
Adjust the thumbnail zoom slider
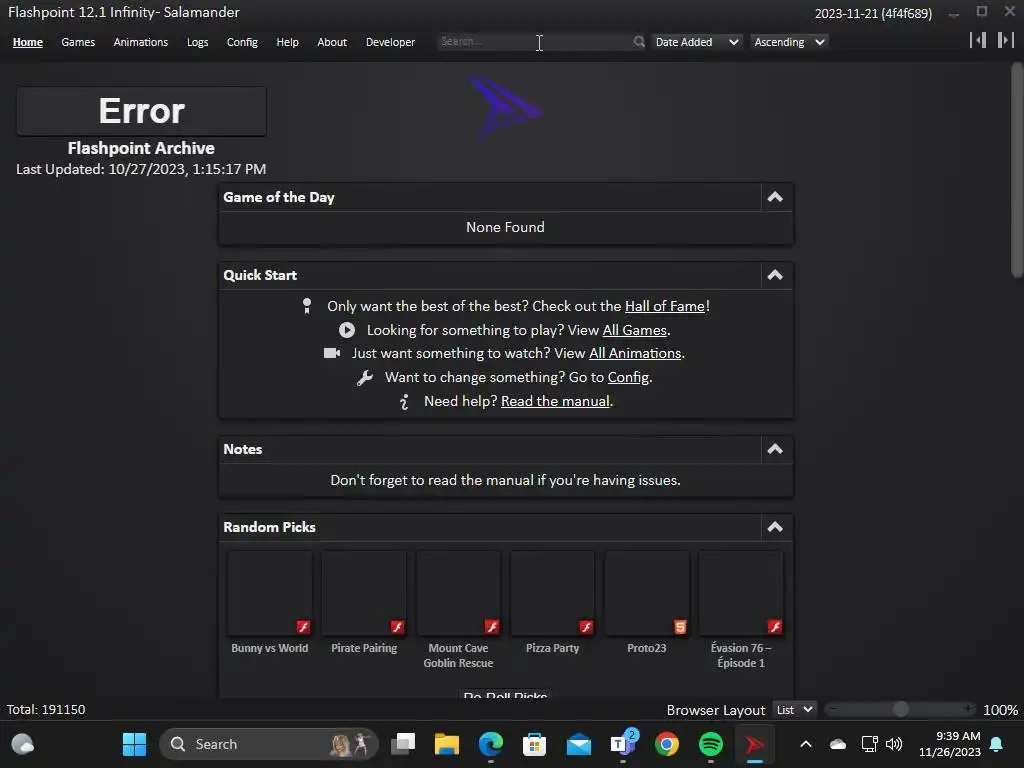(x=901, y=709)
